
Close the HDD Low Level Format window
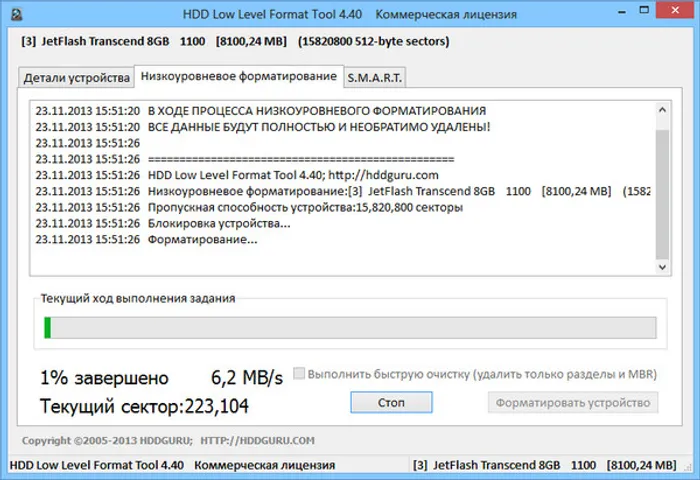coord(675,10)
